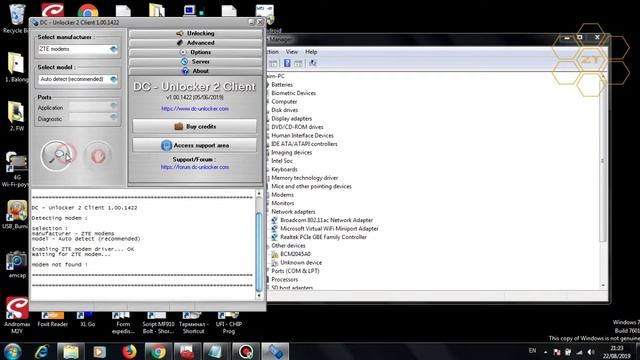Viewport: 640px width, 360px height.
Task: Click the toolbar icon right of the Help icon
Action: [298, 63]
